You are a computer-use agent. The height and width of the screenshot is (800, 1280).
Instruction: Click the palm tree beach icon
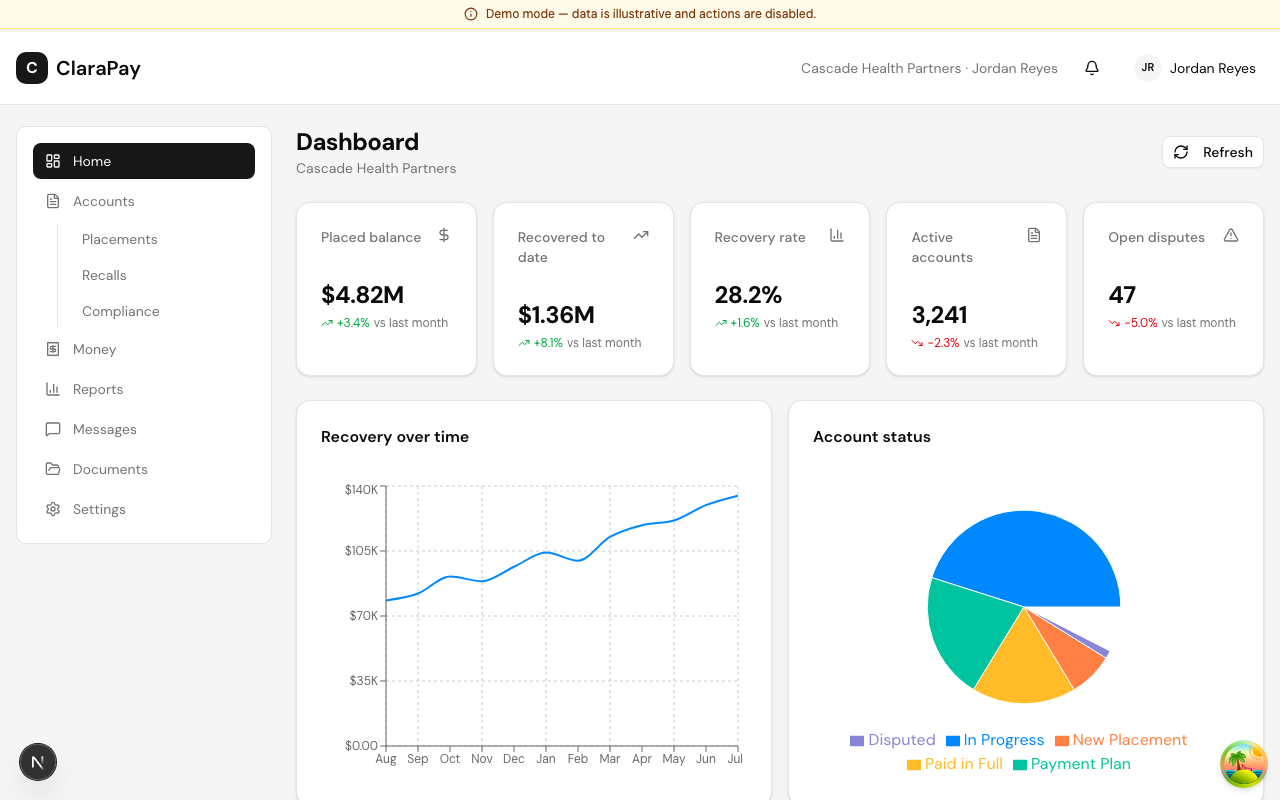coord(1244,764)
